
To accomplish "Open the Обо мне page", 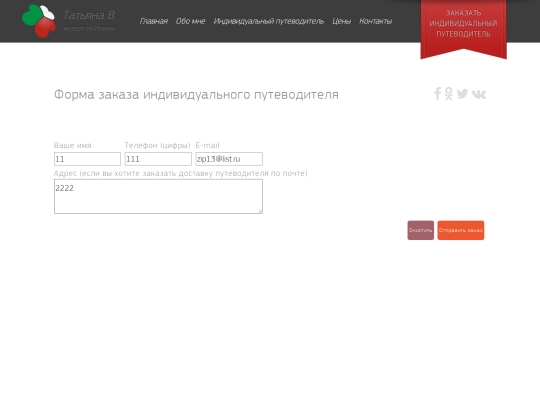I will [190, 21].
